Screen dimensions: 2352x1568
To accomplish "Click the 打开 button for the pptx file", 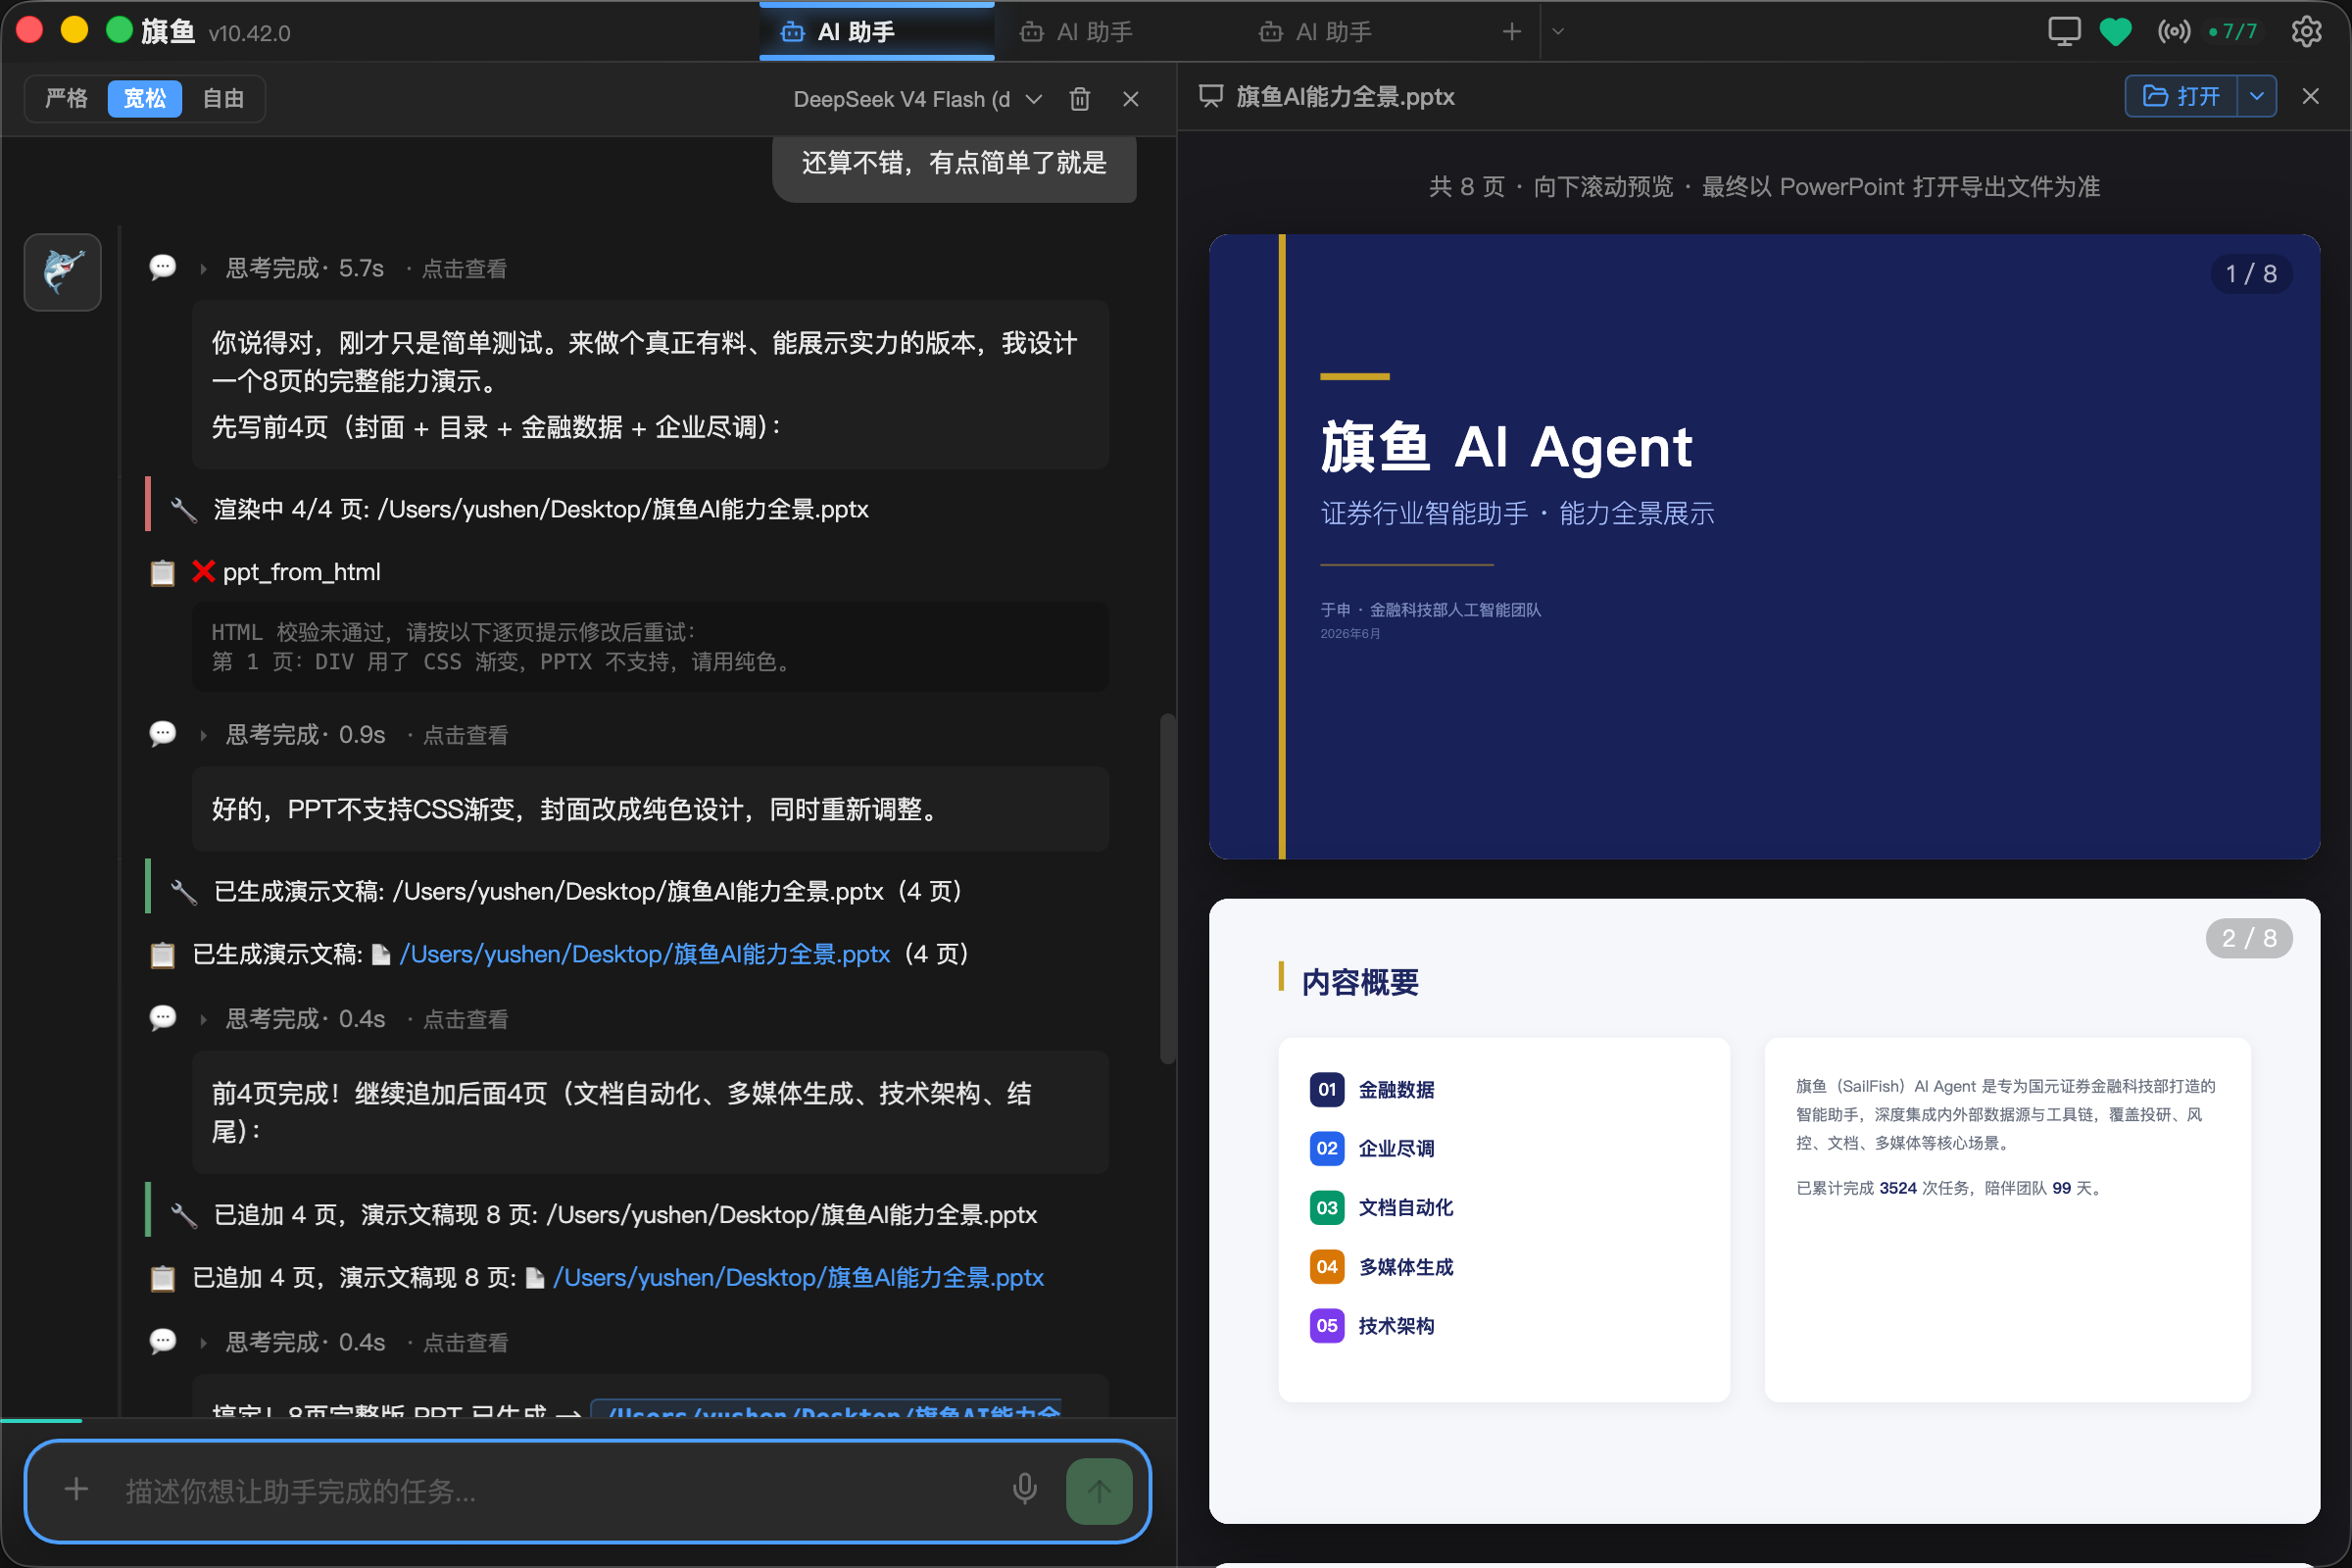I will (x=2181, y=96).
